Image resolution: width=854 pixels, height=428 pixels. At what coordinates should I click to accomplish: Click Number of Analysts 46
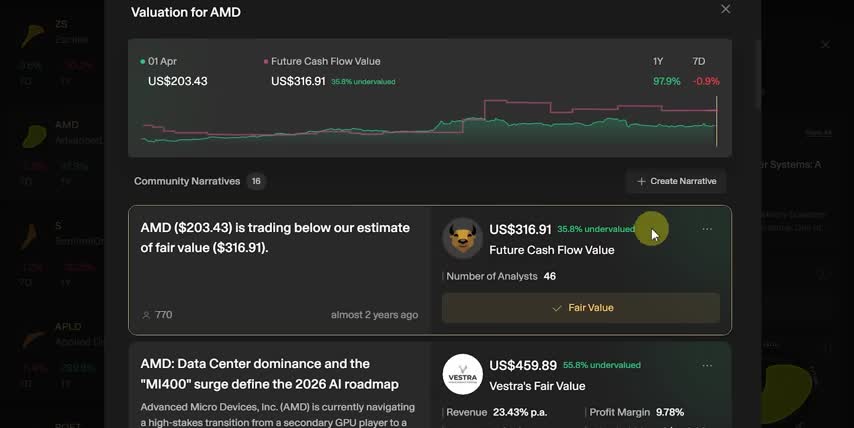[501, 277]
